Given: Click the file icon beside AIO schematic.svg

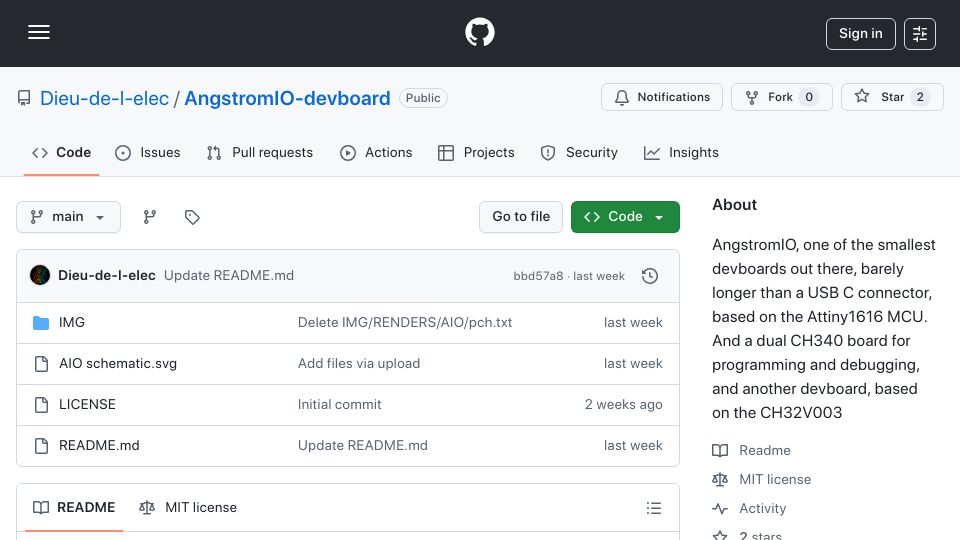Looking at the screenshot, I should point(41,364).
